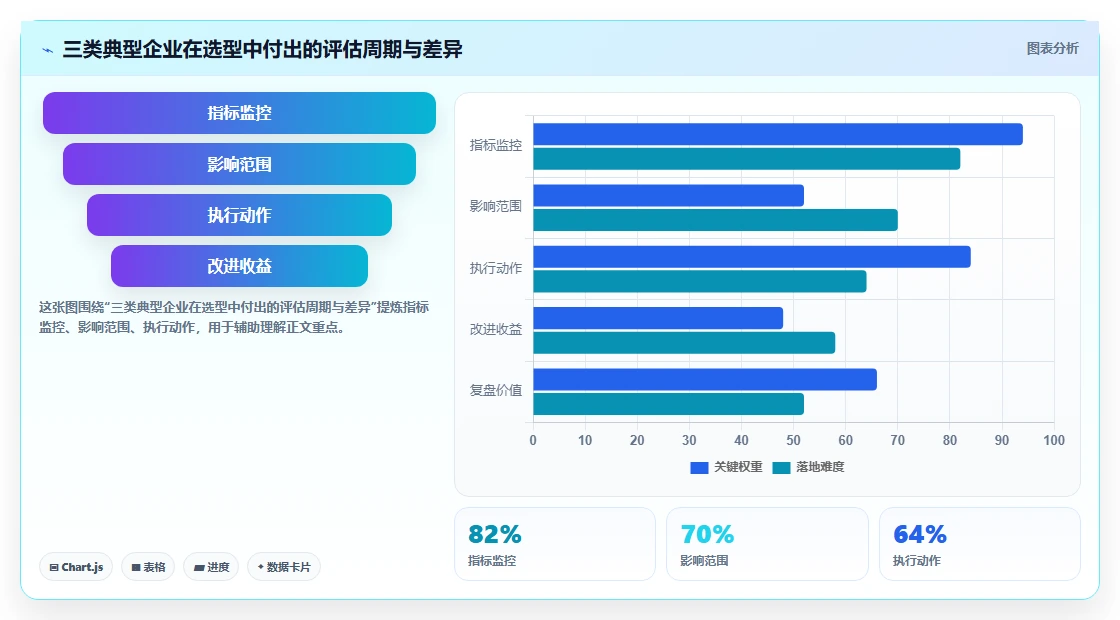Open the 64% 执行动作 data card
Viewport: 1120px width, 620px height.
979,544
